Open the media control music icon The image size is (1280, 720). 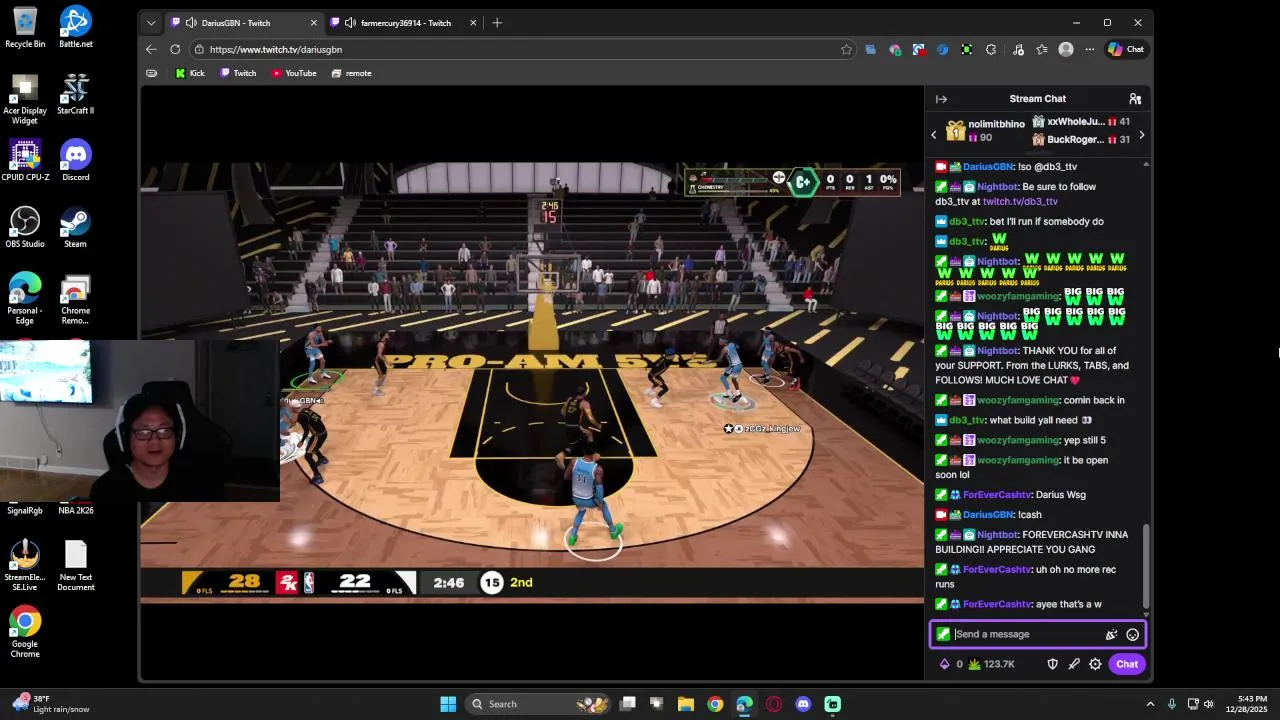coord(1018,49)
